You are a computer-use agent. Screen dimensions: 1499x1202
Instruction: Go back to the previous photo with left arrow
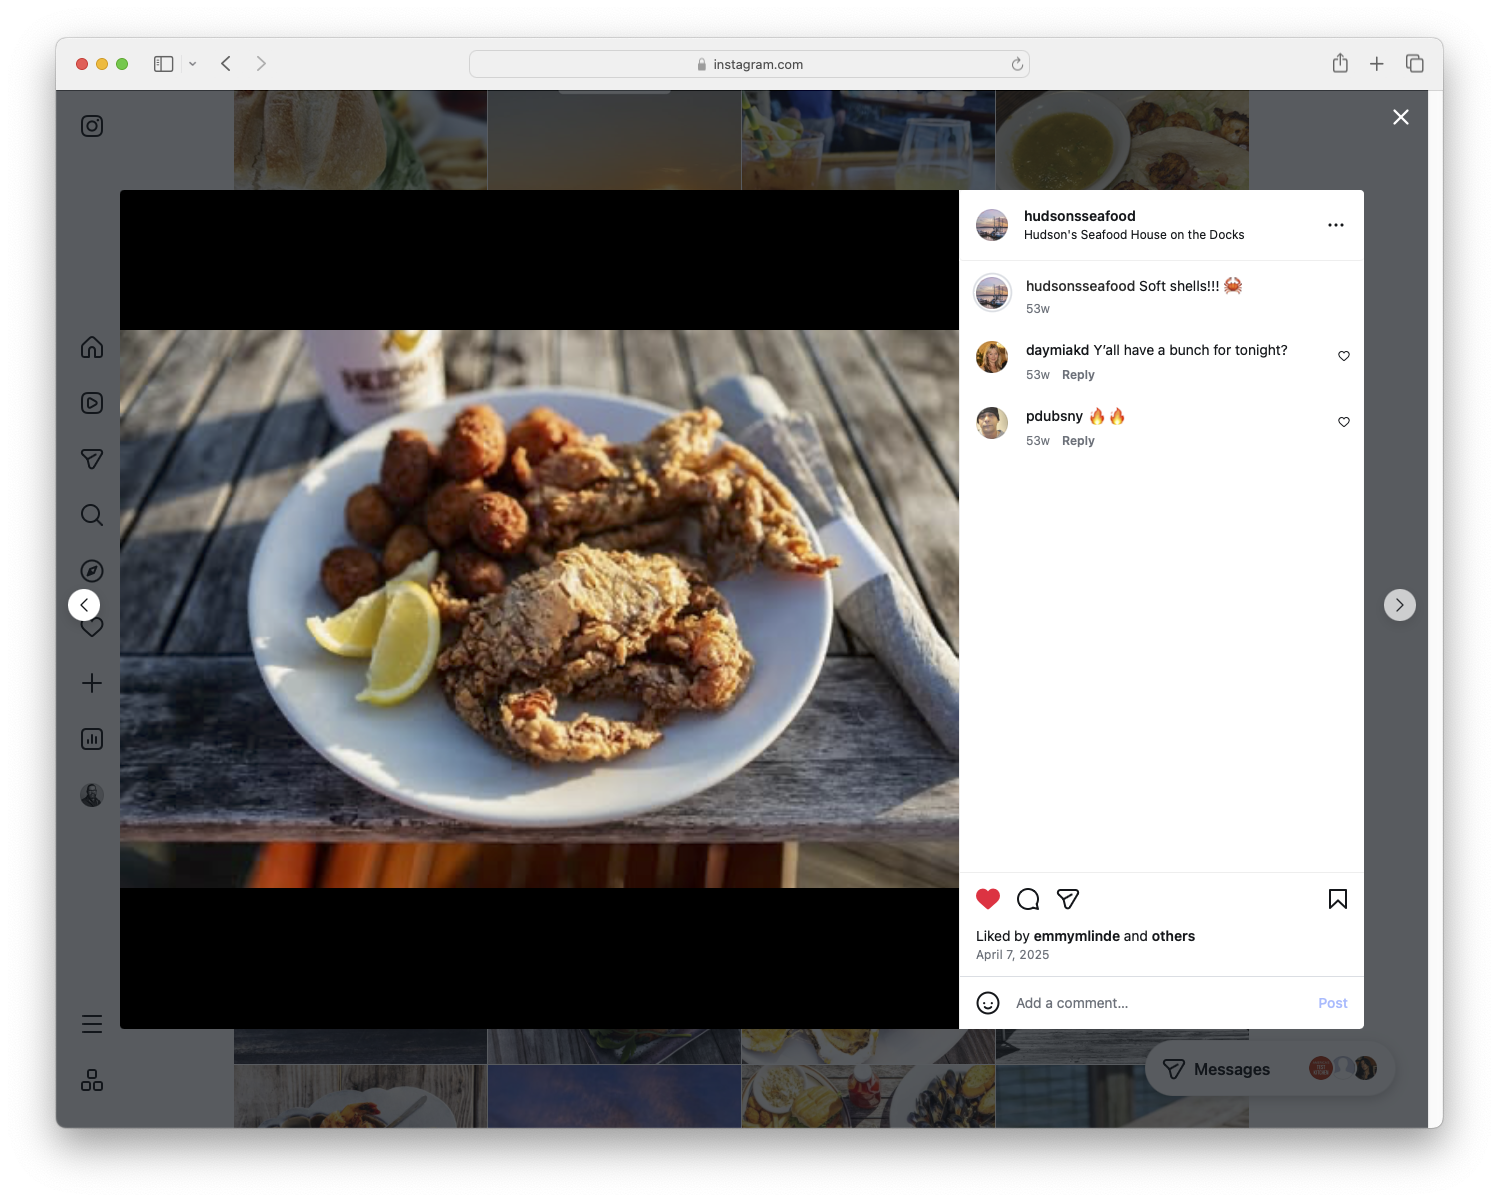click(x=84, y=605)
